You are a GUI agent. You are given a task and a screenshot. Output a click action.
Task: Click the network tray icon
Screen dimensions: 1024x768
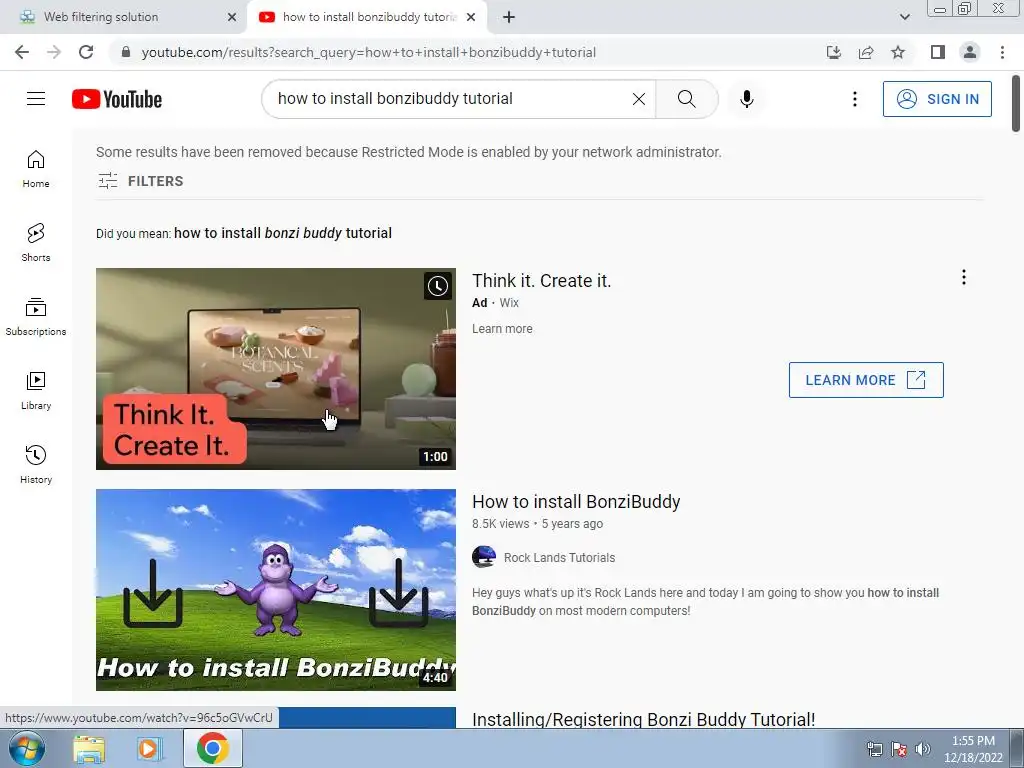(x=874, y=749)
